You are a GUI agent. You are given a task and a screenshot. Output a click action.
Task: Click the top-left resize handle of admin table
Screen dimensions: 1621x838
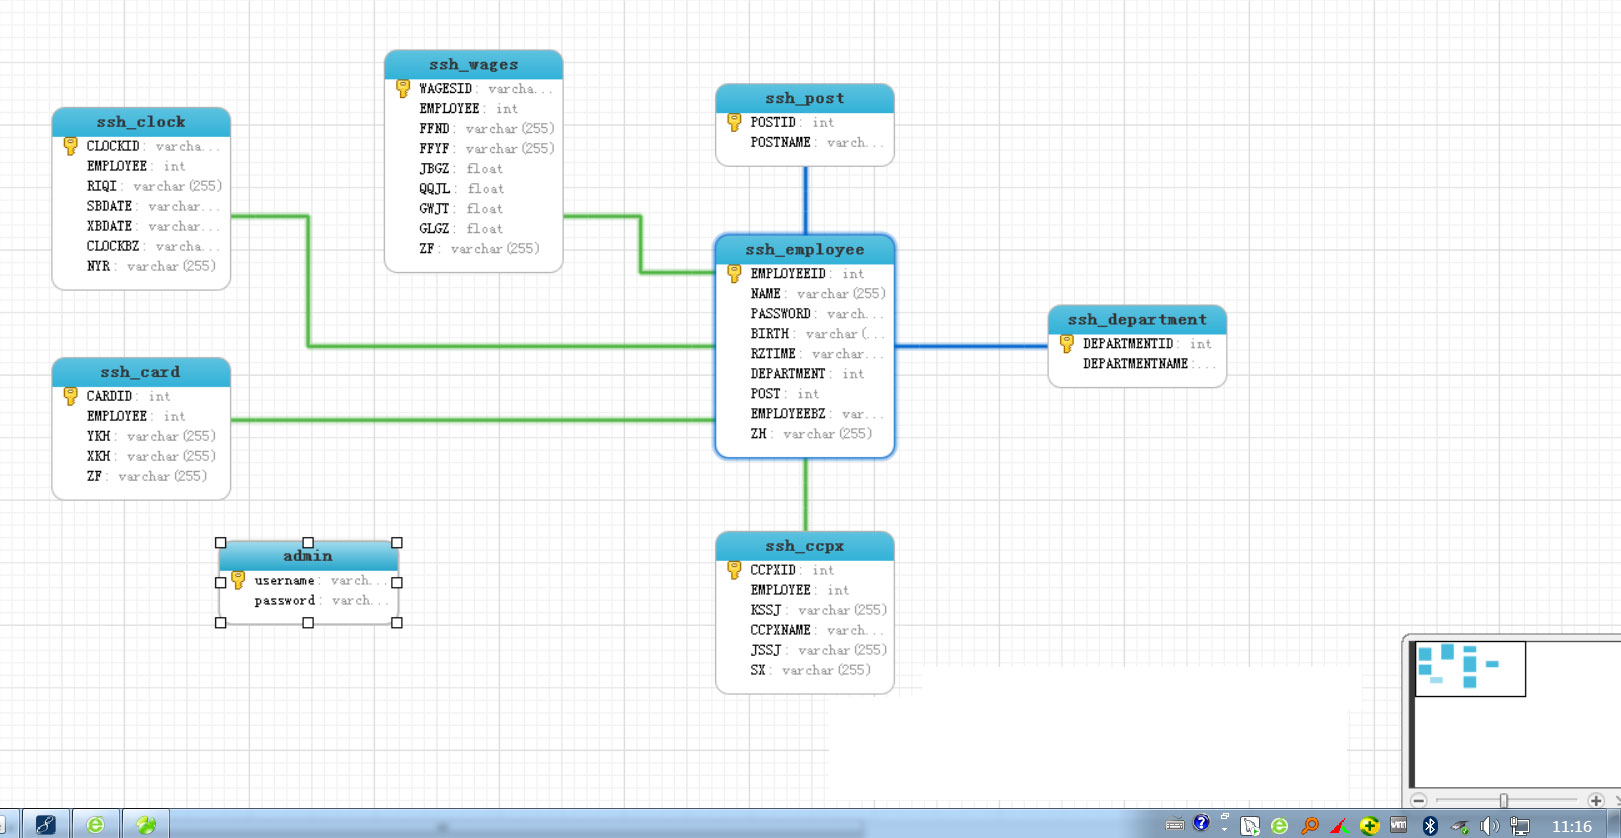point(221,543)
